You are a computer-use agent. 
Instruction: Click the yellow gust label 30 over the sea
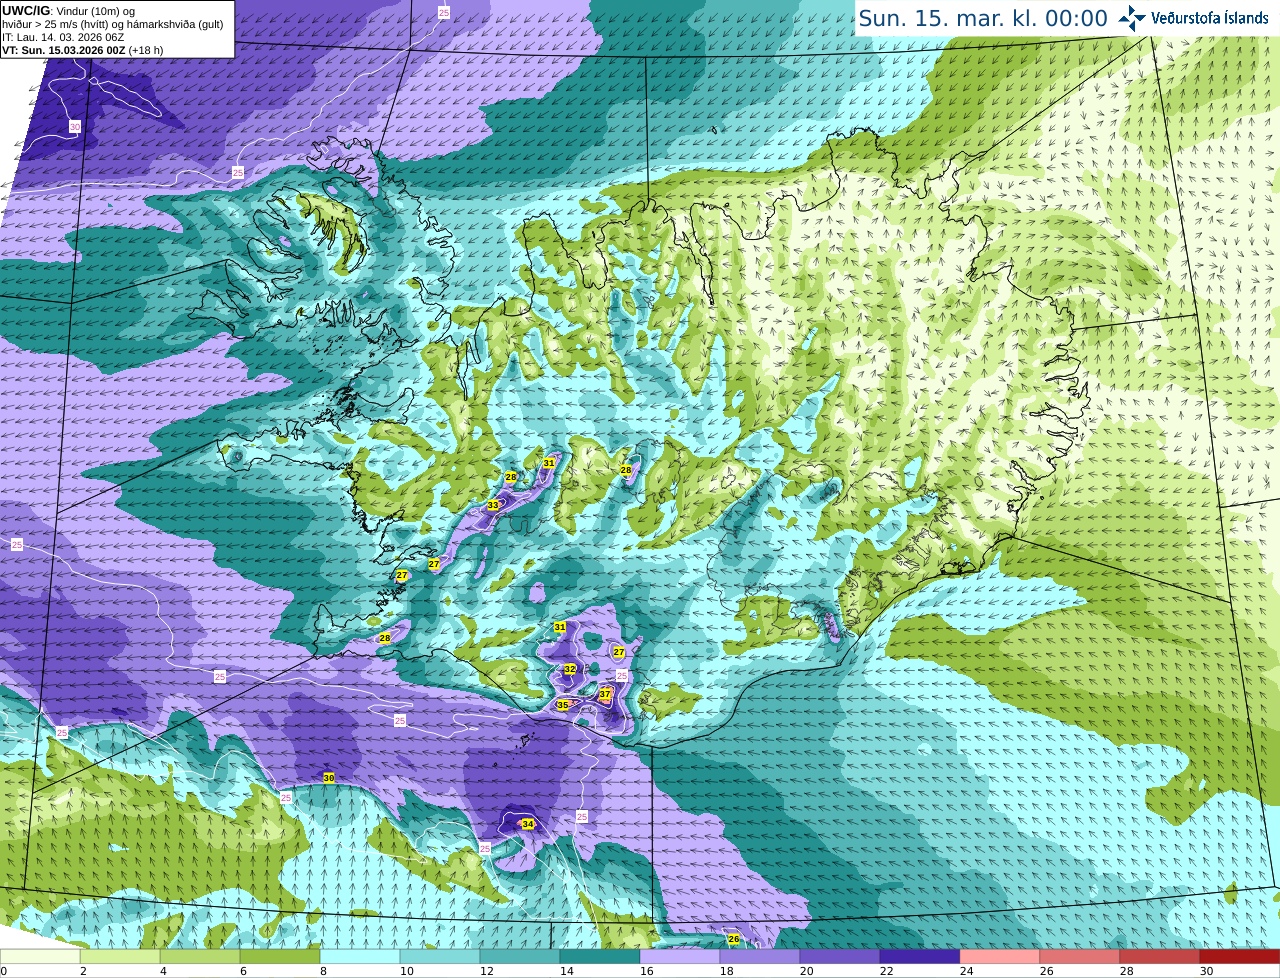[x=329, y=778]
